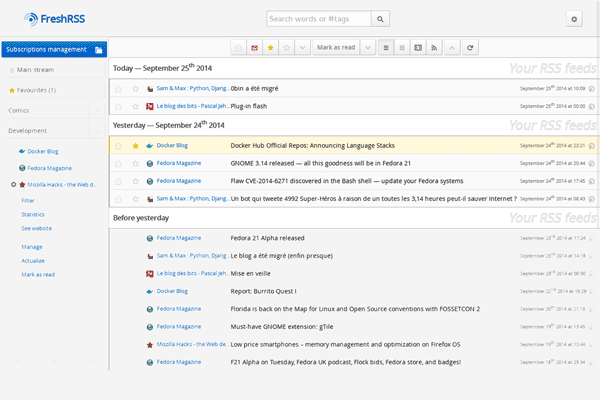The image size is (600, 400).
Task: Show only favourites with the yellow star filter
Action: (x=270, y=47)
